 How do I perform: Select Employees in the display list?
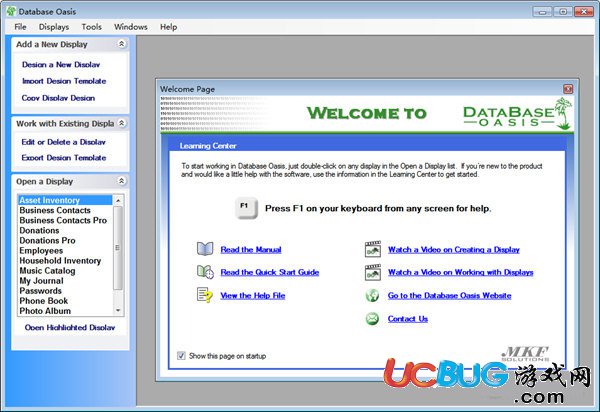coord(65,251)
